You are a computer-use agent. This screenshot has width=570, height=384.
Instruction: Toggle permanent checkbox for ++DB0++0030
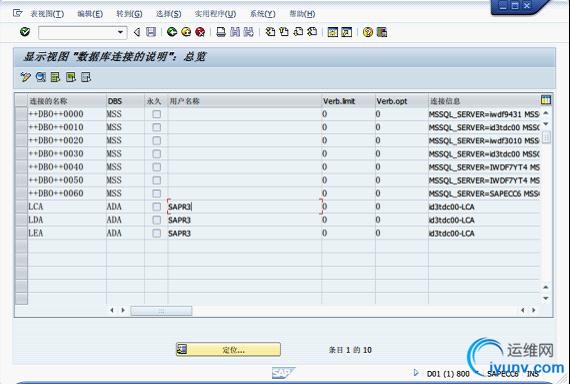[157, 154]
